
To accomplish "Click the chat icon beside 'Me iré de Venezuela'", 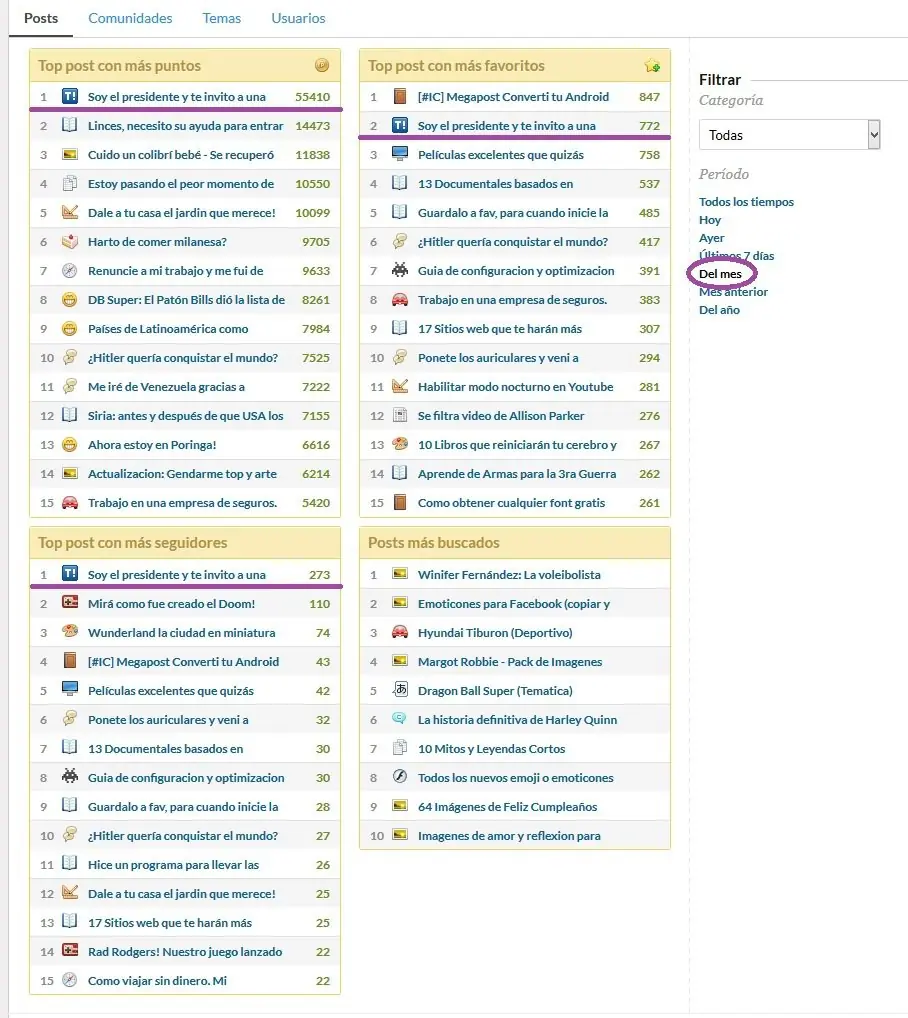I will (x=69, y=386).
